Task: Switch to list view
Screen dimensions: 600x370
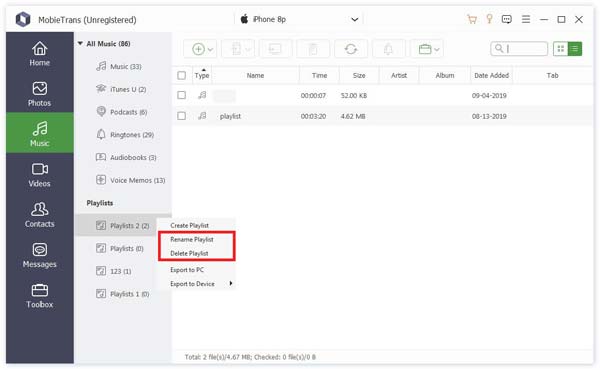Action: pyautogui.click(x=575, y=49)
